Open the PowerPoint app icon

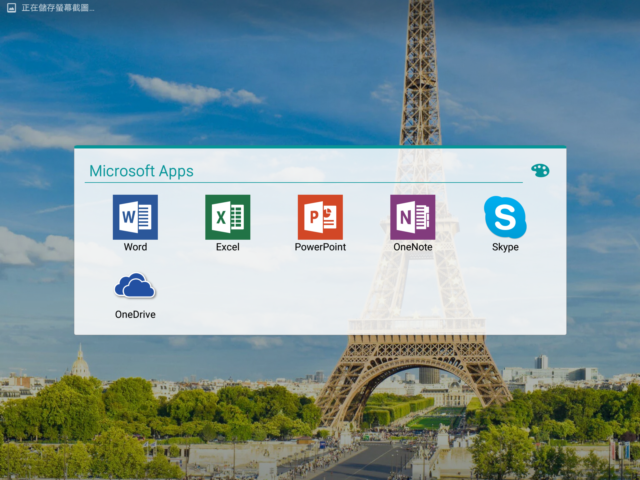320,217
